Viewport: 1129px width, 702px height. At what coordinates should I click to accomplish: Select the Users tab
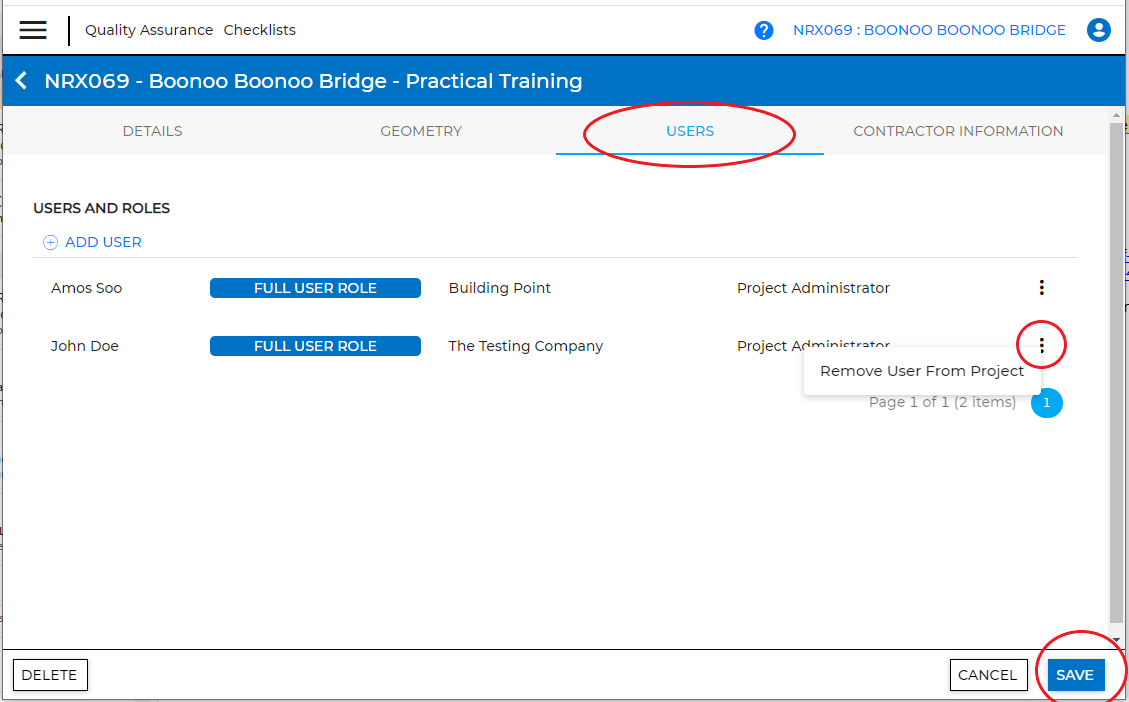tap(690, 131)
